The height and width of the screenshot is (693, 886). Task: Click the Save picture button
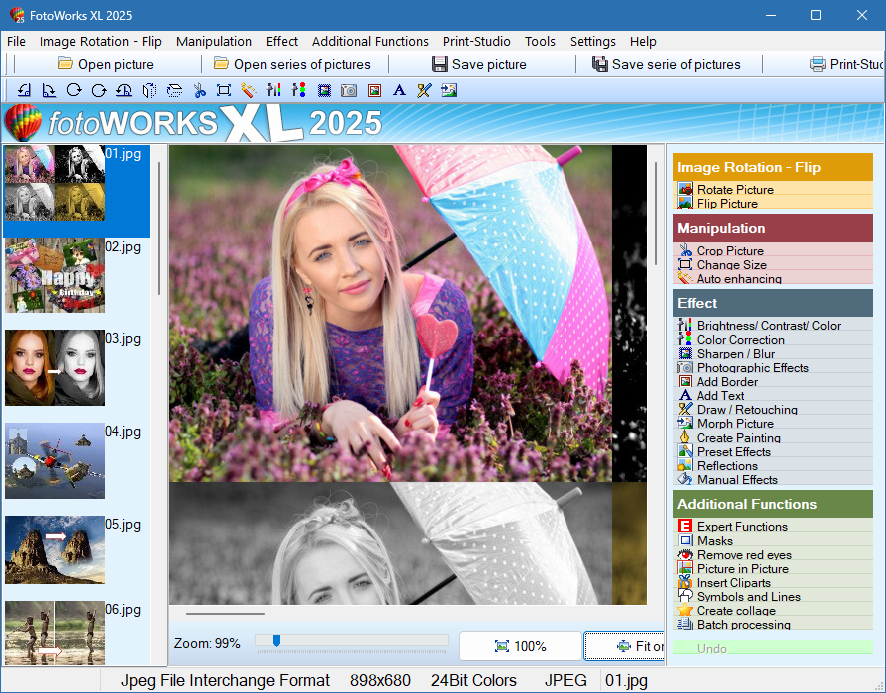point(479,64)
